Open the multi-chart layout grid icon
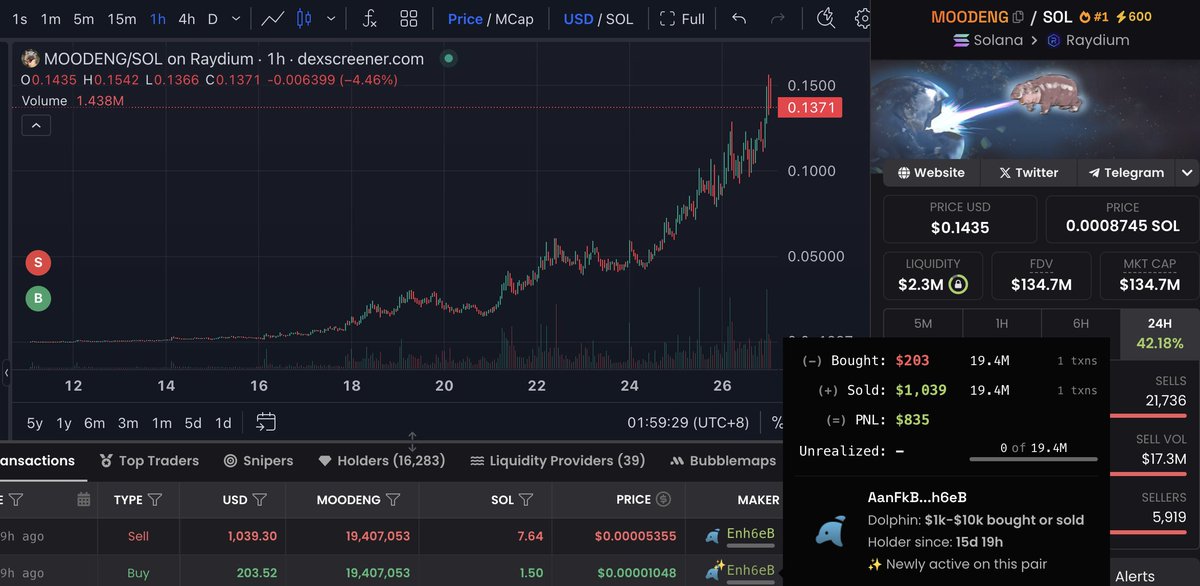The height and width of the screenshot is (586, 1200). (x=409, y=18)
